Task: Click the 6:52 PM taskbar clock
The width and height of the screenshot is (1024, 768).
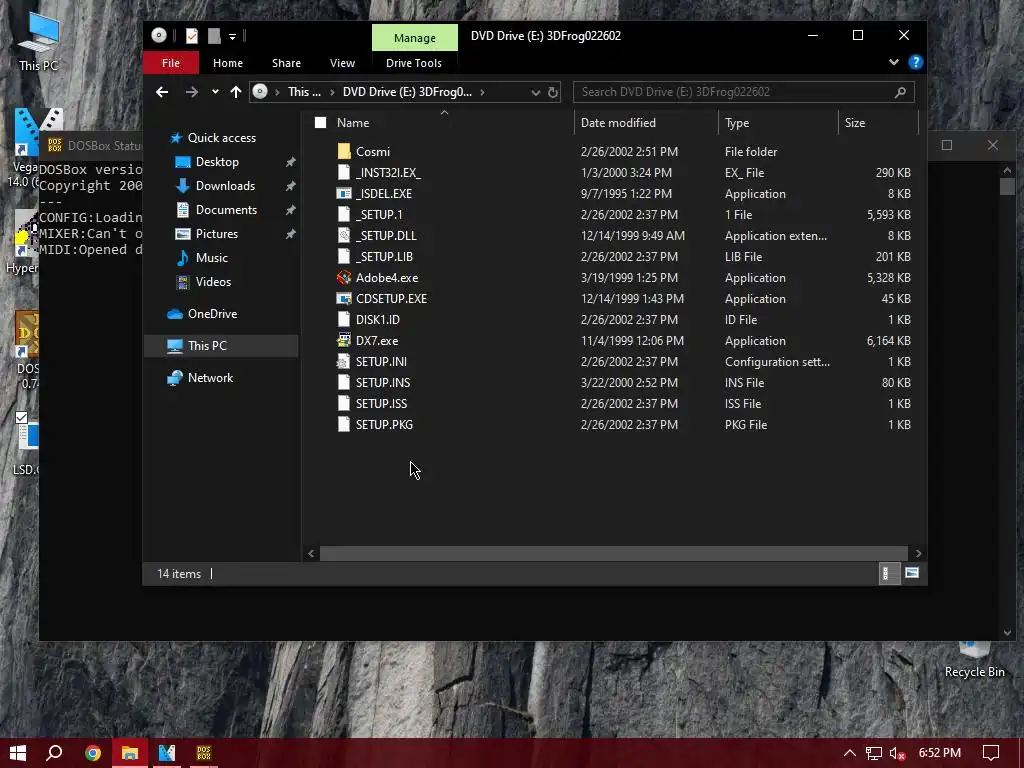Action: pos(939,753)
